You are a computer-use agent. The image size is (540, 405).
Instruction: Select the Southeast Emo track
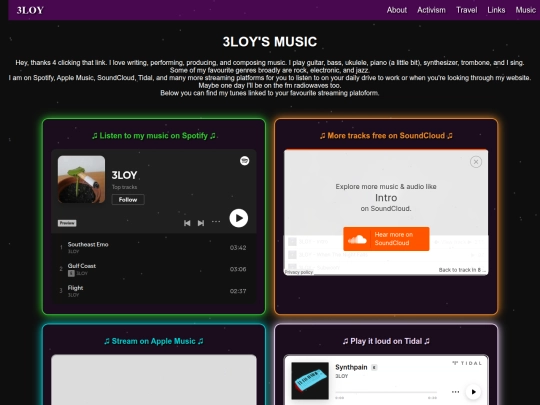click(154, 248)
